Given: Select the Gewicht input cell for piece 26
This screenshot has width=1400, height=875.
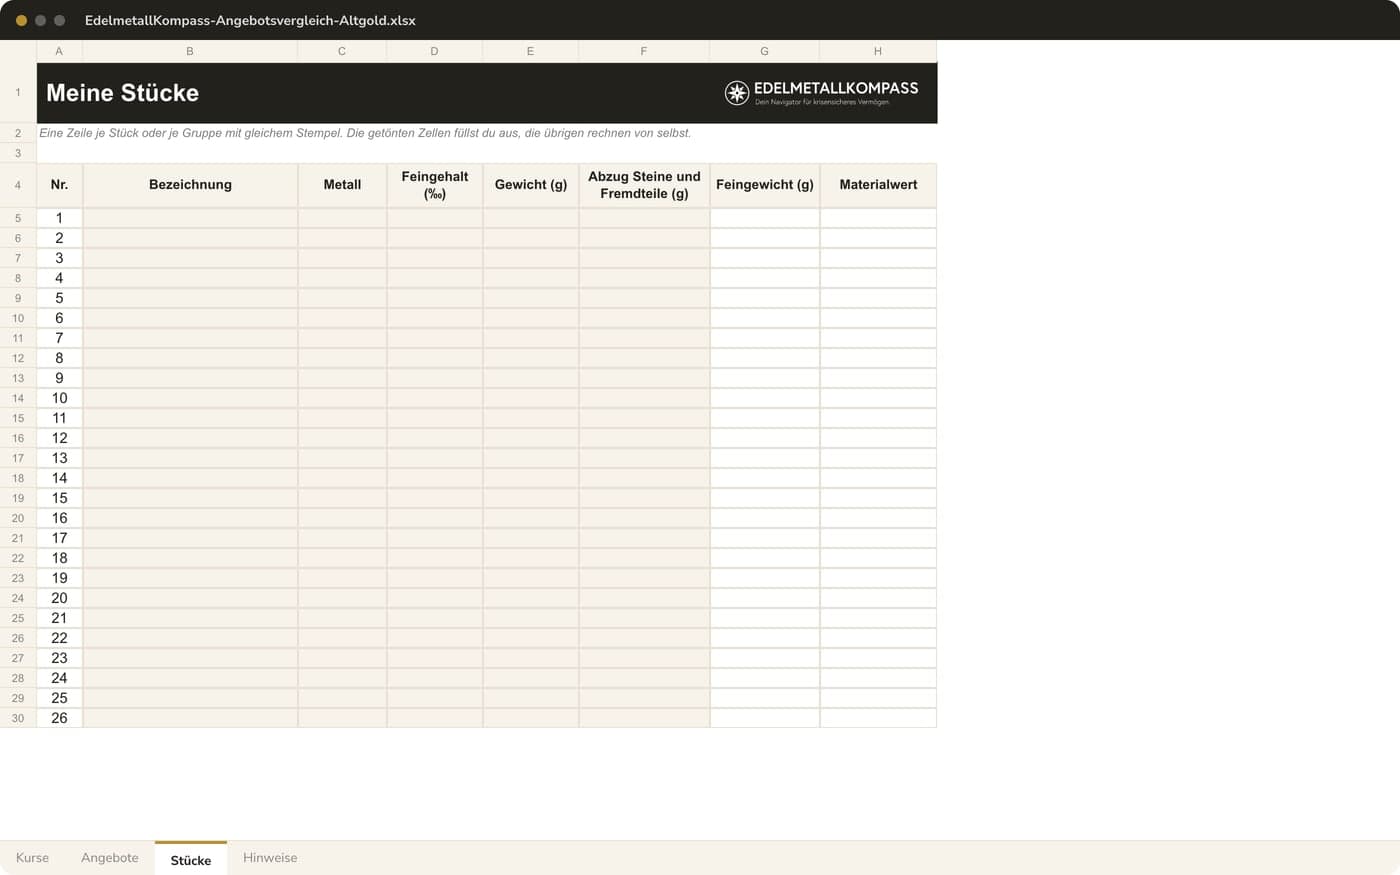Looking at the screenshot, I should pos(531,718).
